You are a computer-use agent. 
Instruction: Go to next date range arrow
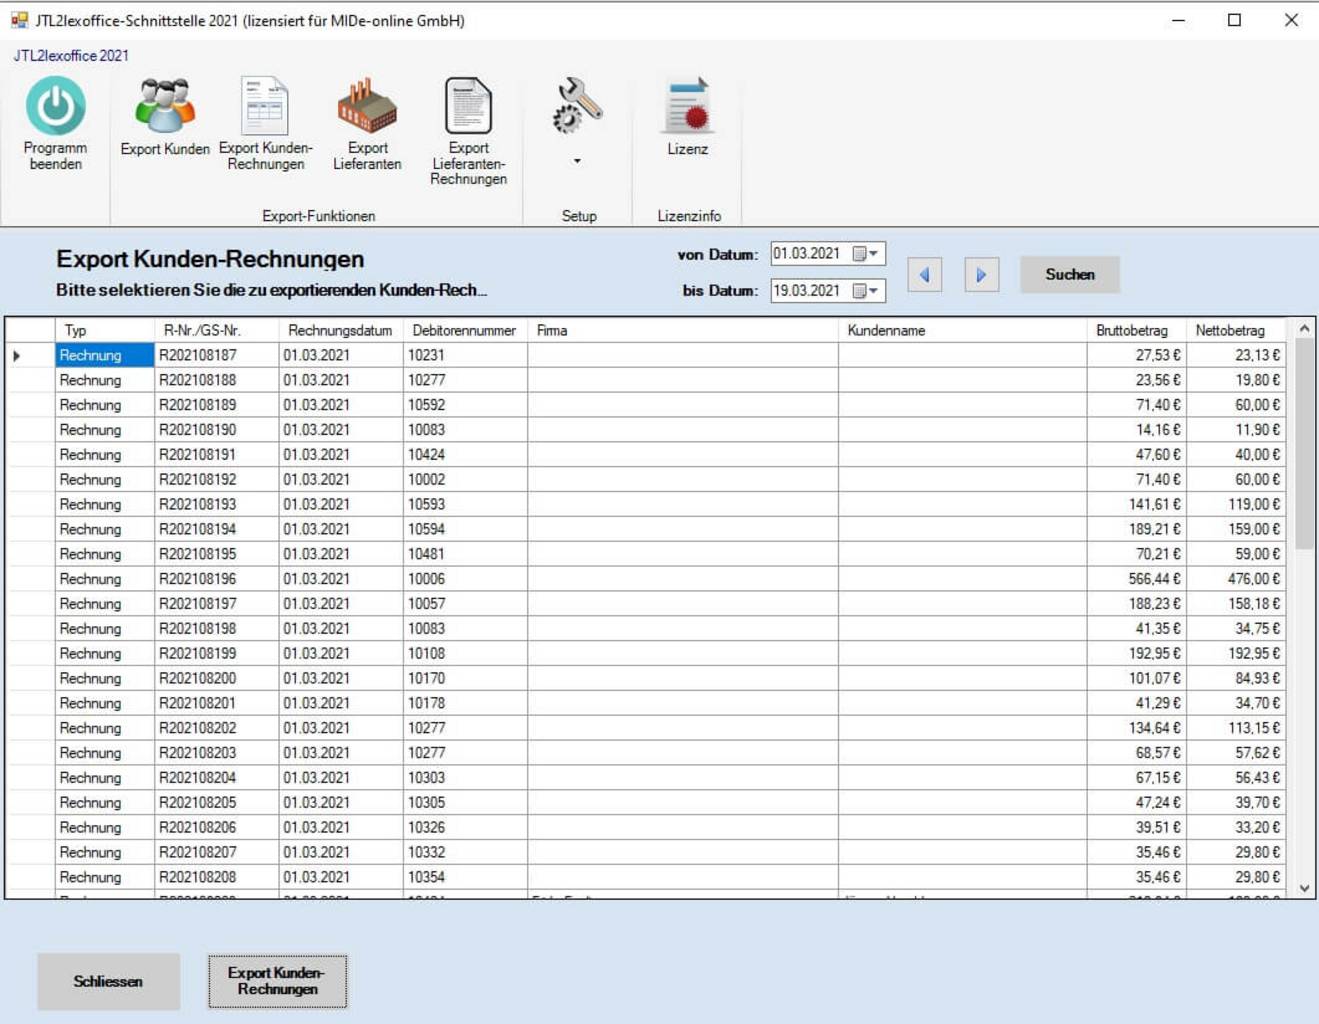981,275
